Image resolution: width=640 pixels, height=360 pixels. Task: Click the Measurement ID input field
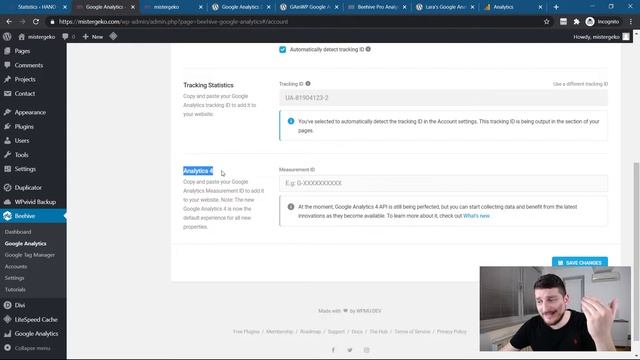point(443,183)
